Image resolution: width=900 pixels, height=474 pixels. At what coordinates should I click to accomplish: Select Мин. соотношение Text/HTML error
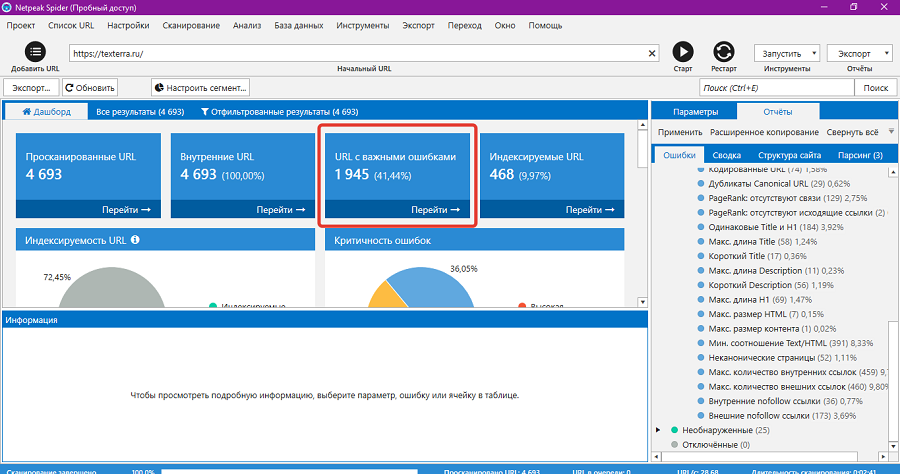point(790,343)
